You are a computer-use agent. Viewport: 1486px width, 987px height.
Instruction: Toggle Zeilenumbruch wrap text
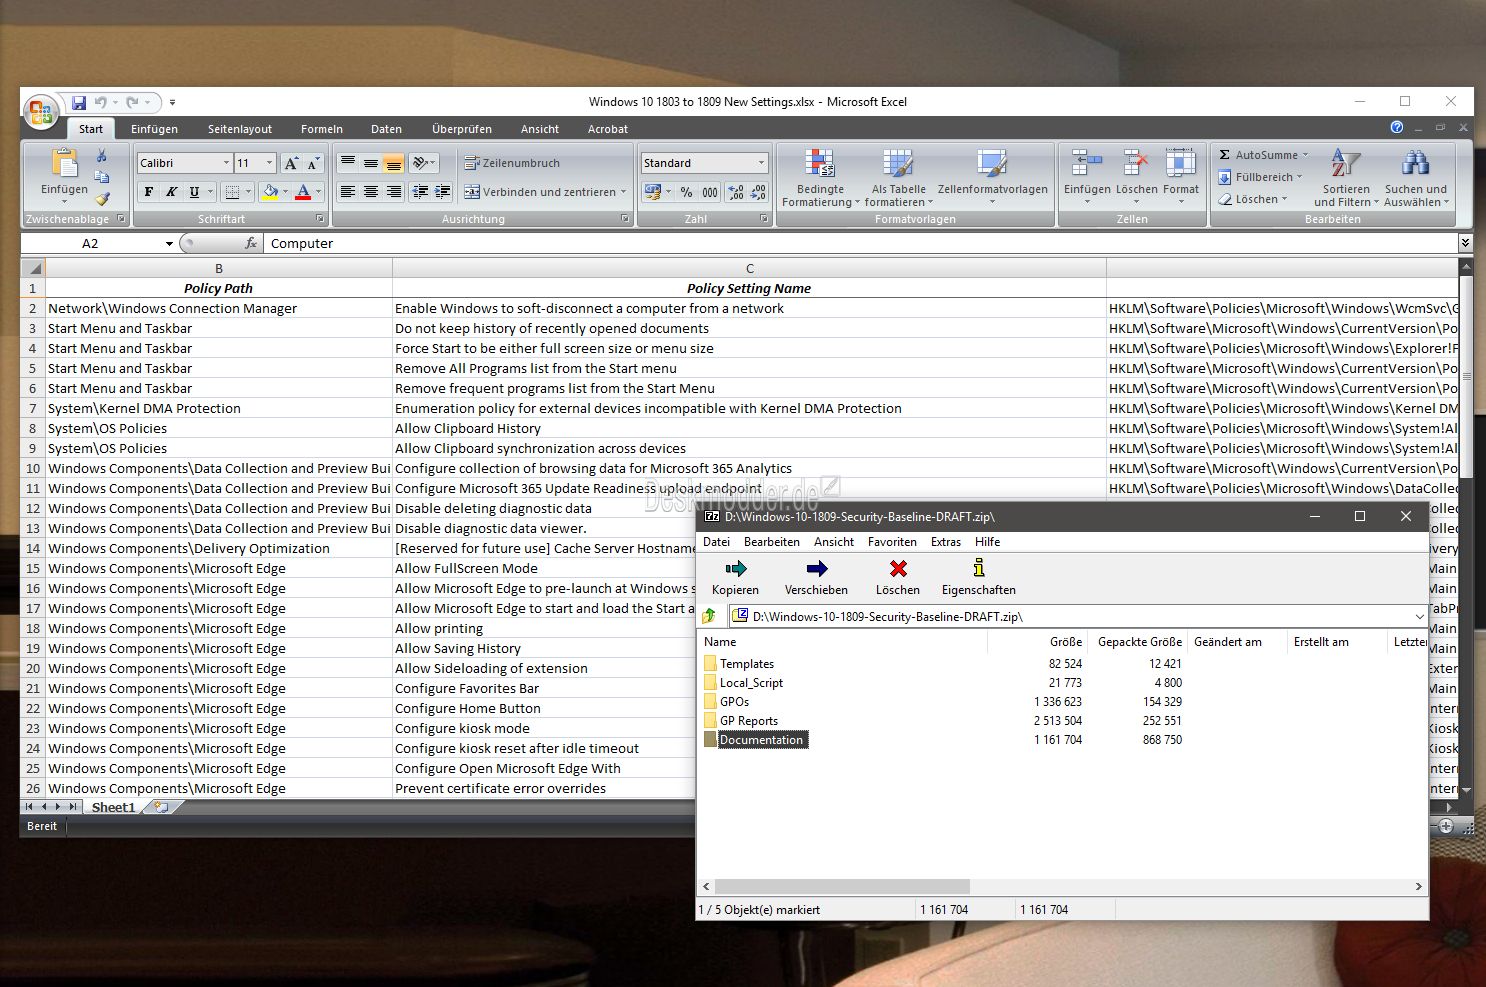pos(512,163)
